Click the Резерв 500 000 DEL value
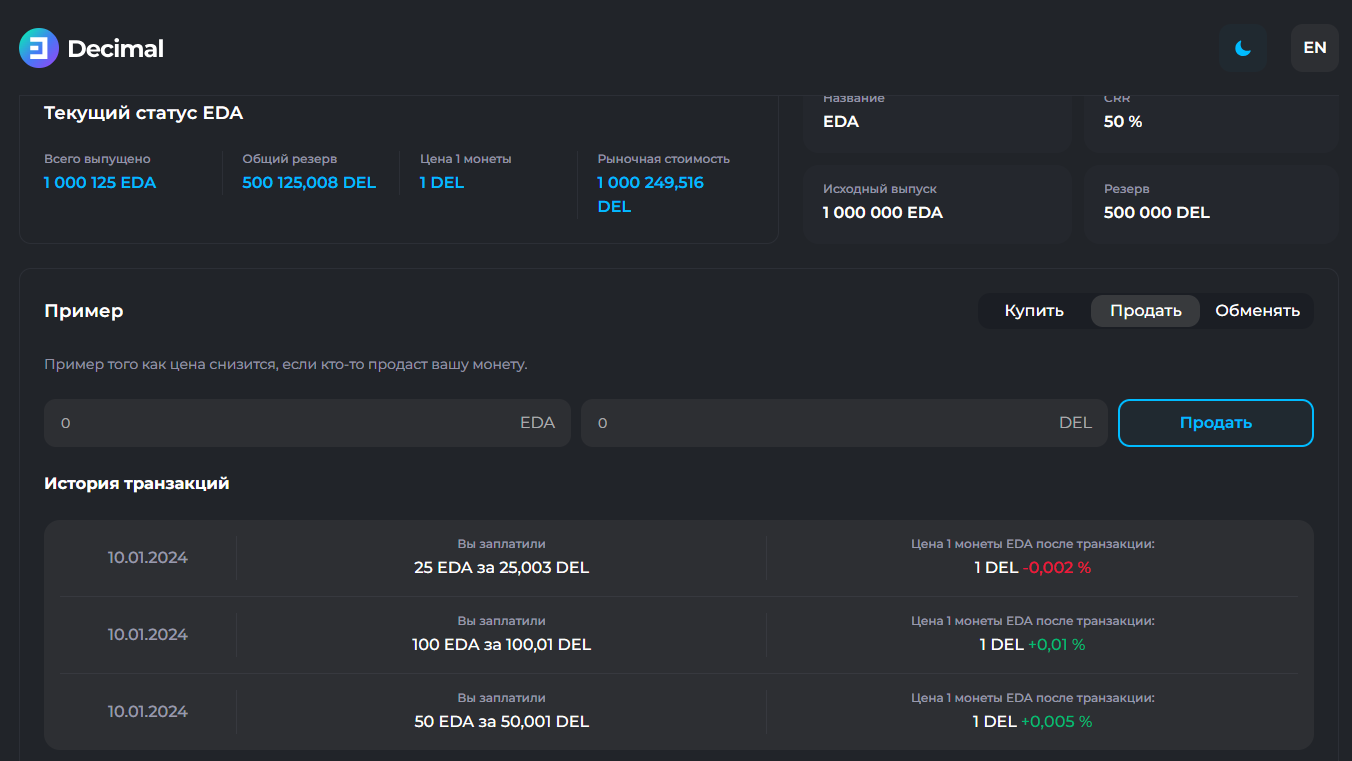1352x761 pixels. pyautogui.click(x=1157, y=213)
